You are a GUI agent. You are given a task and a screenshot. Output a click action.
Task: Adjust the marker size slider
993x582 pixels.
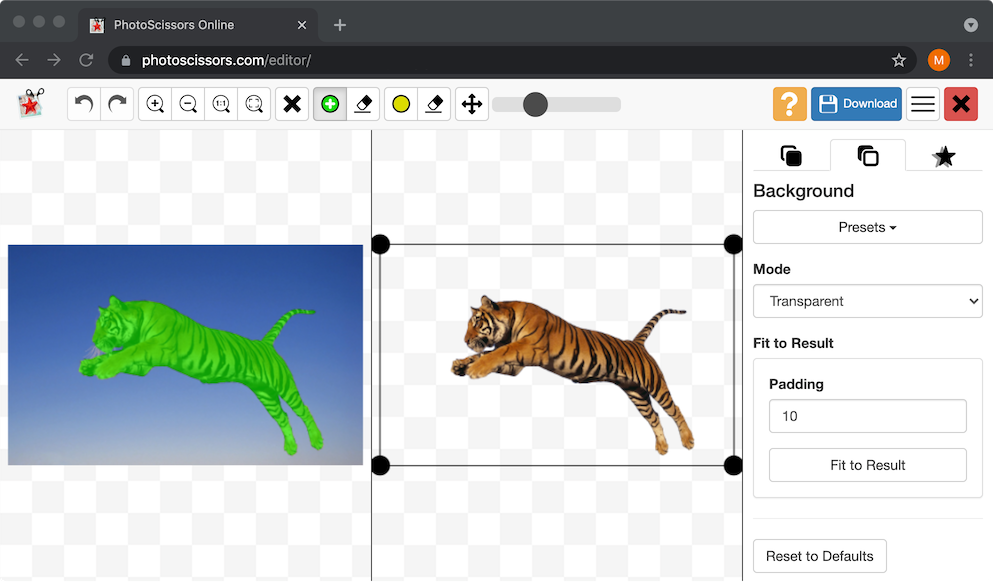(536, 104)
